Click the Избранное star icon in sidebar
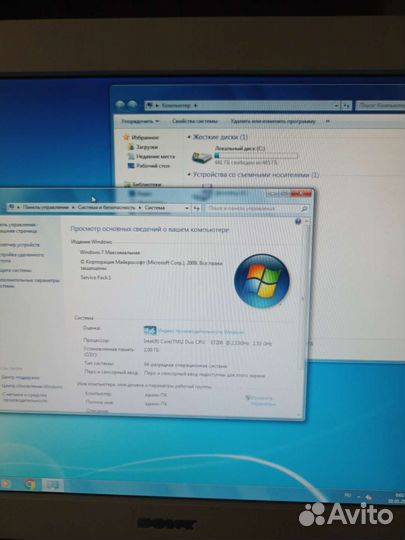 pyautogui.click(x=126, y=137)
